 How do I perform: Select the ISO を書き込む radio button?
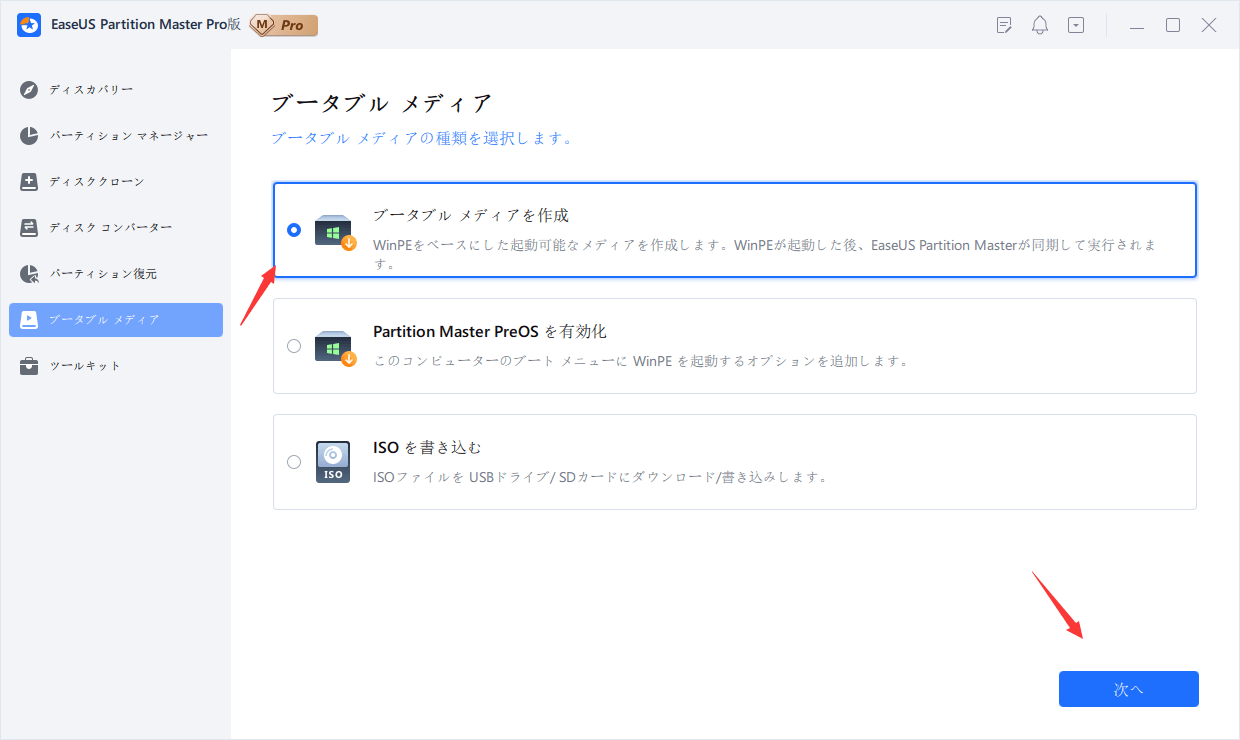[293, 462]
